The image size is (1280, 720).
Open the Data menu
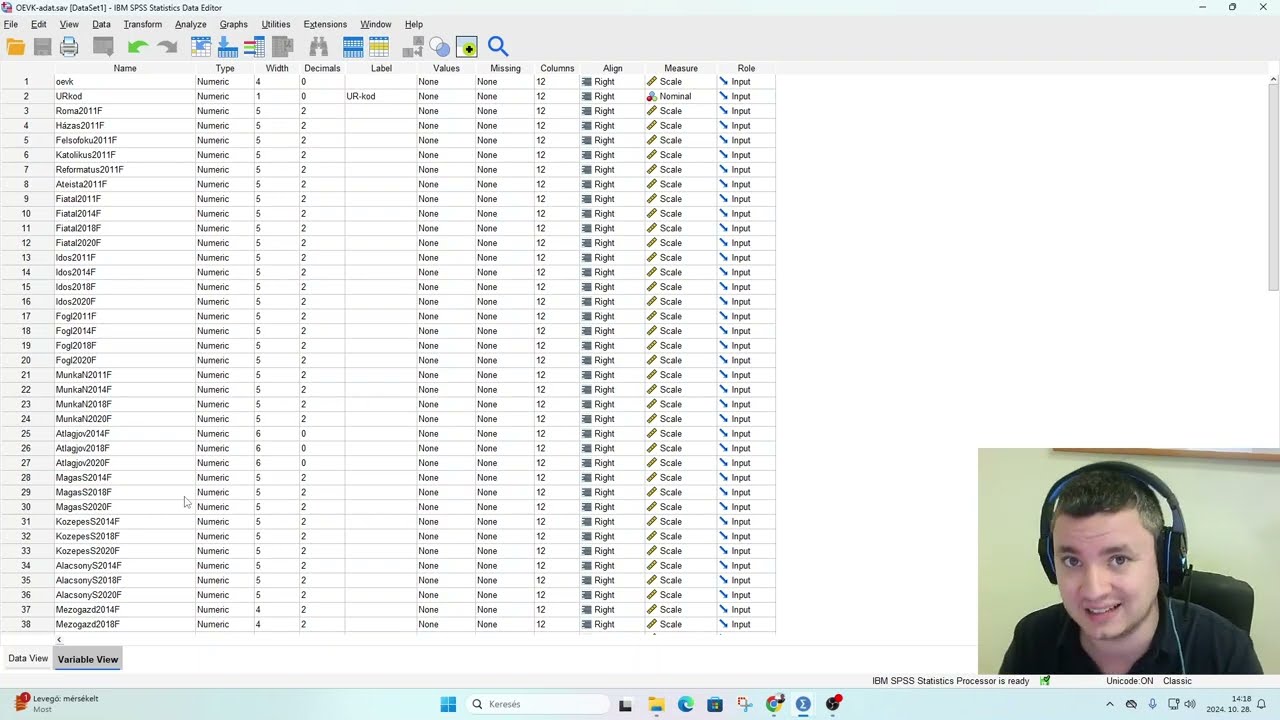click(101, 24)
